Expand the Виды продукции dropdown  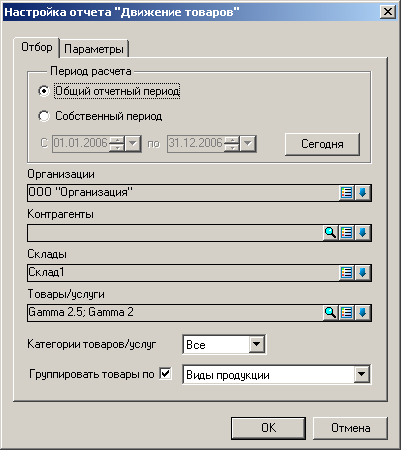pos(362,374)
